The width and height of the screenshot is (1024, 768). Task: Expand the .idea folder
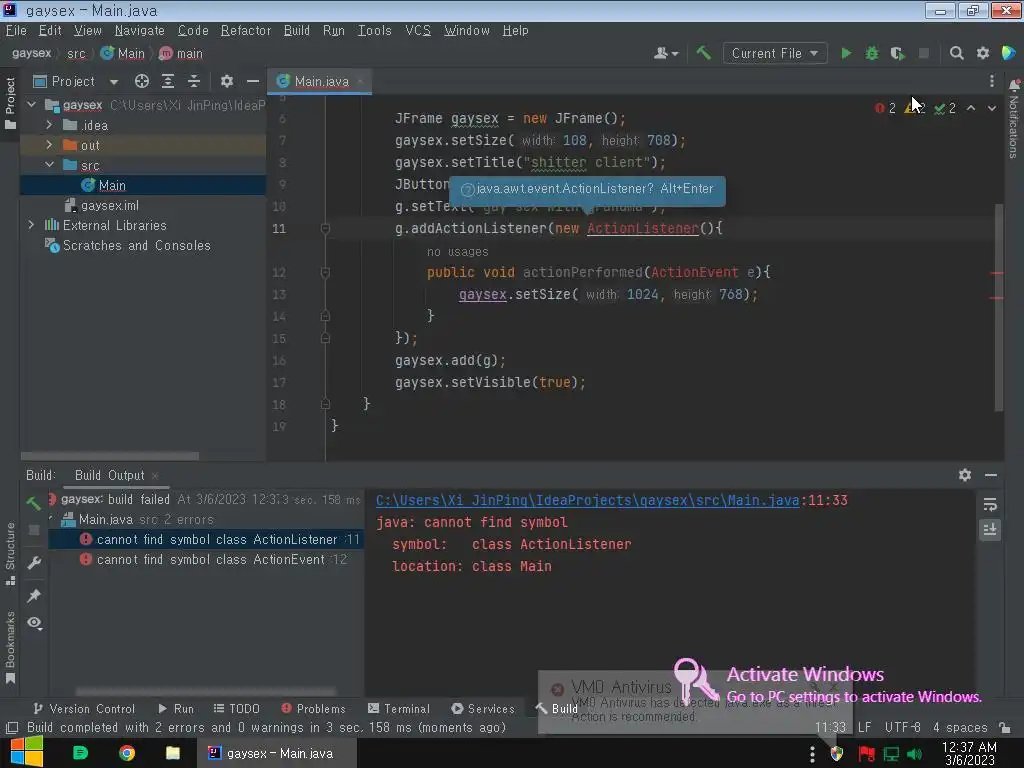tap(49, 124)
